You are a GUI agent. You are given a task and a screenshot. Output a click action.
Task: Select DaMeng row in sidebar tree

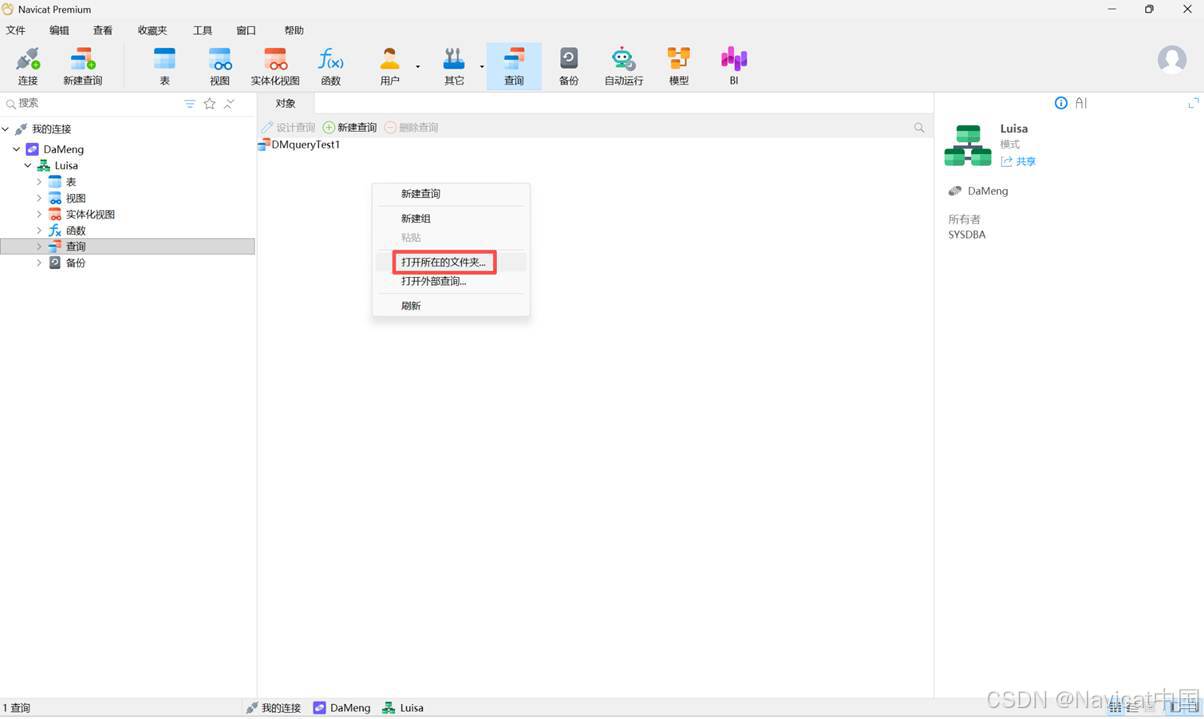click(x=128, y=149)
